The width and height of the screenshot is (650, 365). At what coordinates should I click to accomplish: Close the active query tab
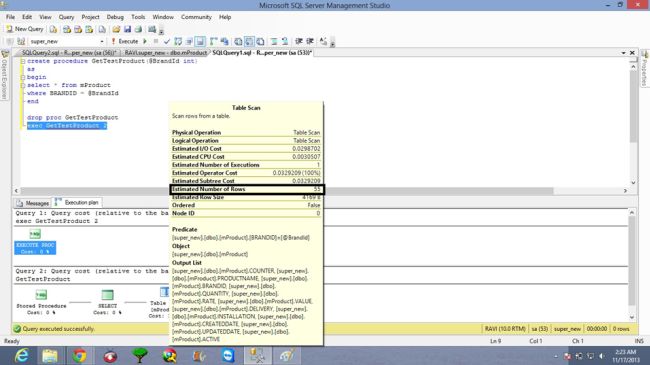coord(632,53)
